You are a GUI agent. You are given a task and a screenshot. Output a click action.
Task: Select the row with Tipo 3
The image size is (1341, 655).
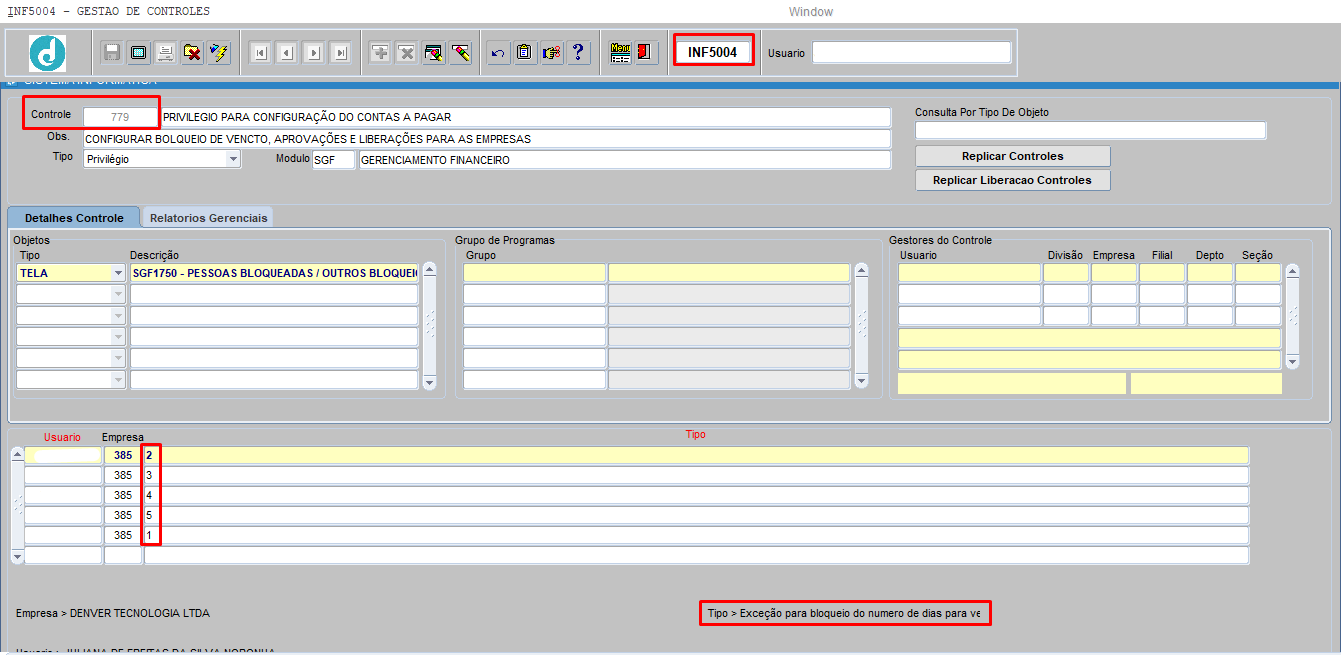(x=697, y=475)
